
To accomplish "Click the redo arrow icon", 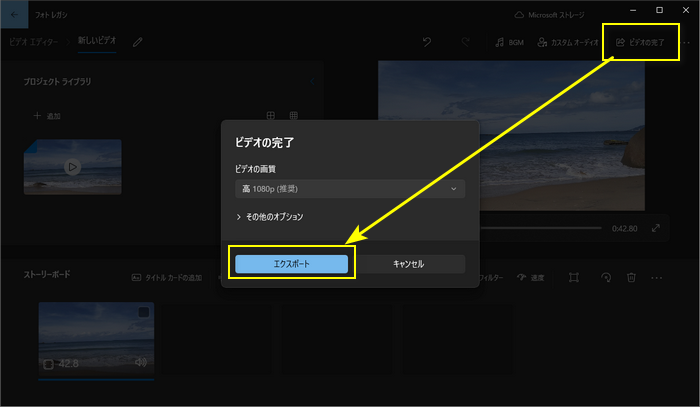I will [465, 42].
